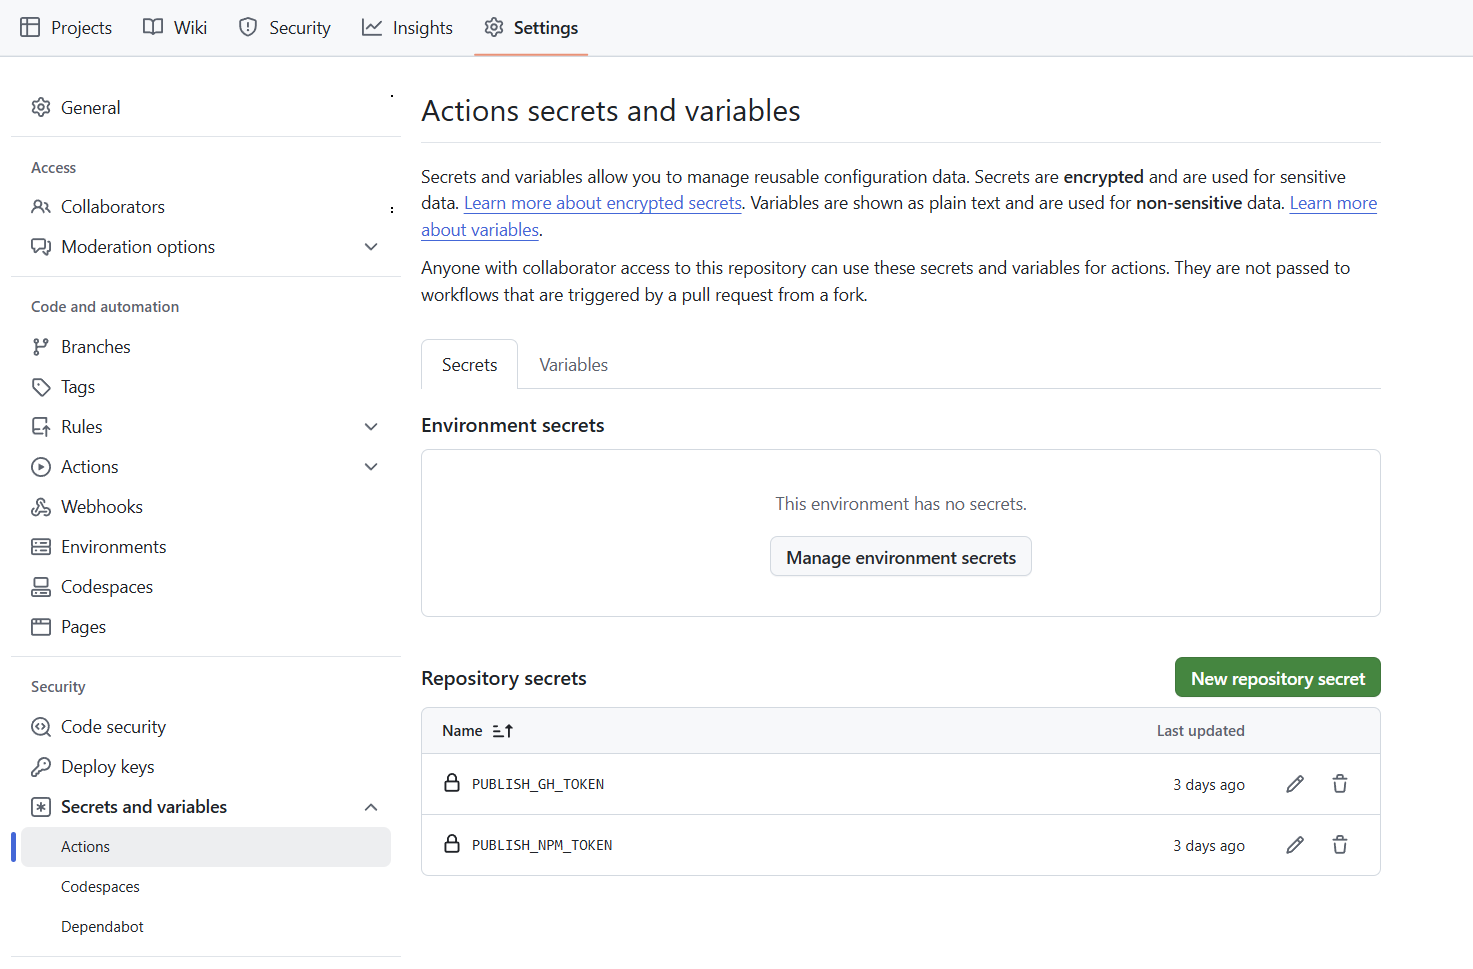Open Branches settings
The width and height of the screenshot is (1473, 969).
point(206,347)
